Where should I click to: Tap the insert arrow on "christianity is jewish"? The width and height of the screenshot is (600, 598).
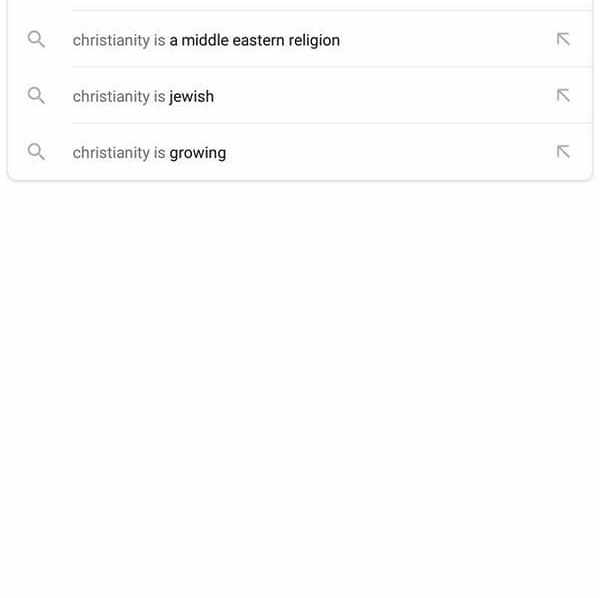pyautogui.click(x=563, y=96)
